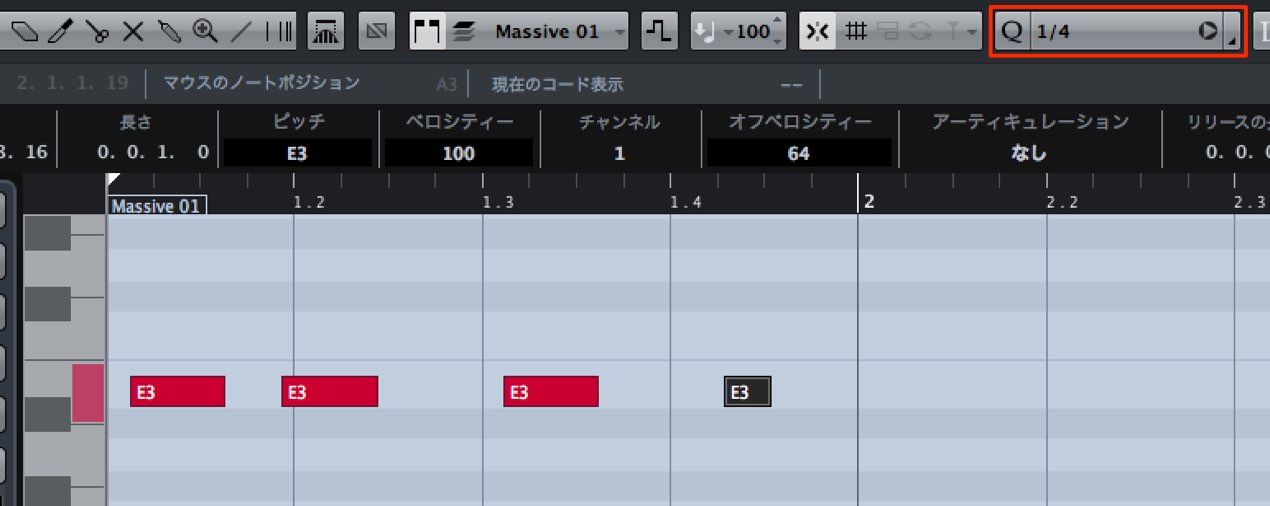
Task: Edit the length value 0. 0. 1. 0
Action: coord(154,153)
